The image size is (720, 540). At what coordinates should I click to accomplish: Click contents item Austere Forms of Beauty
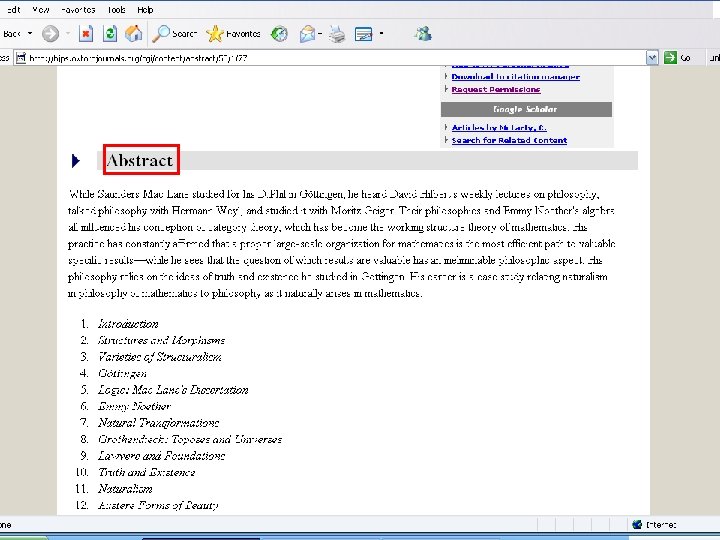(158, 506)
